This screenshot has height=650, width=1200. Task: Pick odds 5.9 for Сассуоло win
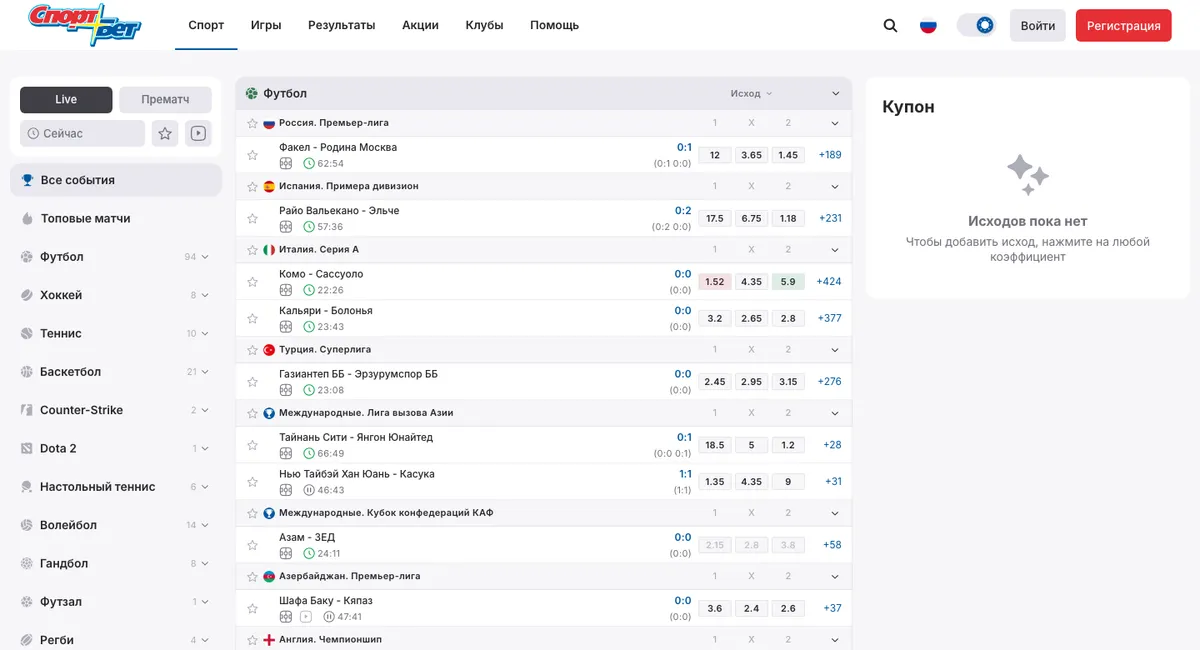(788, 282)
